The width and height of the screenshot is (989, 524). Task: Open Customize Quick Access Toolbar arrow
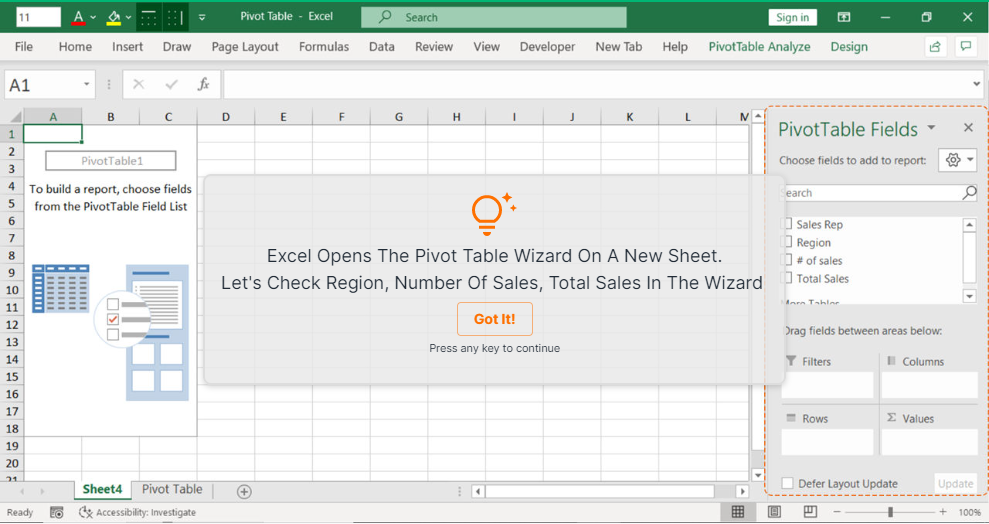click(x=202, y=17)
